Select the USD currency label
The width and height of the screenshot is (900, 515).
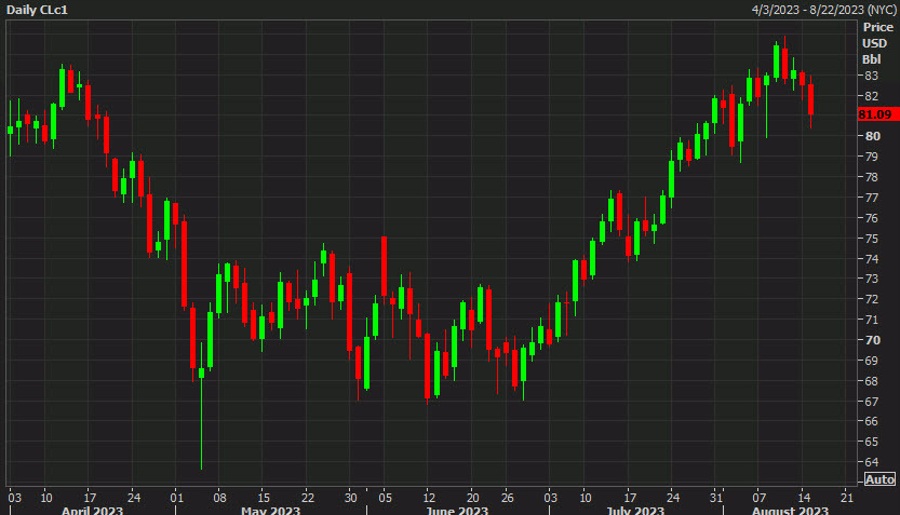click(874, 43)
